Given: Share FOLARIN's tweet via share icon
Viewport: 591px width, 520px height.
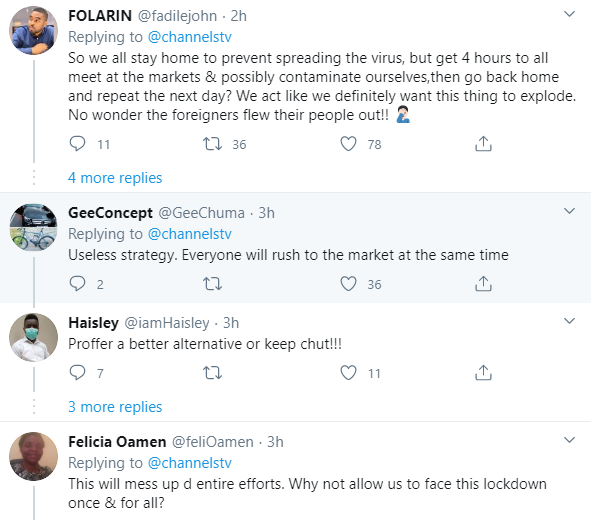Looking at the screenshot, I should [x=483, y=144].
